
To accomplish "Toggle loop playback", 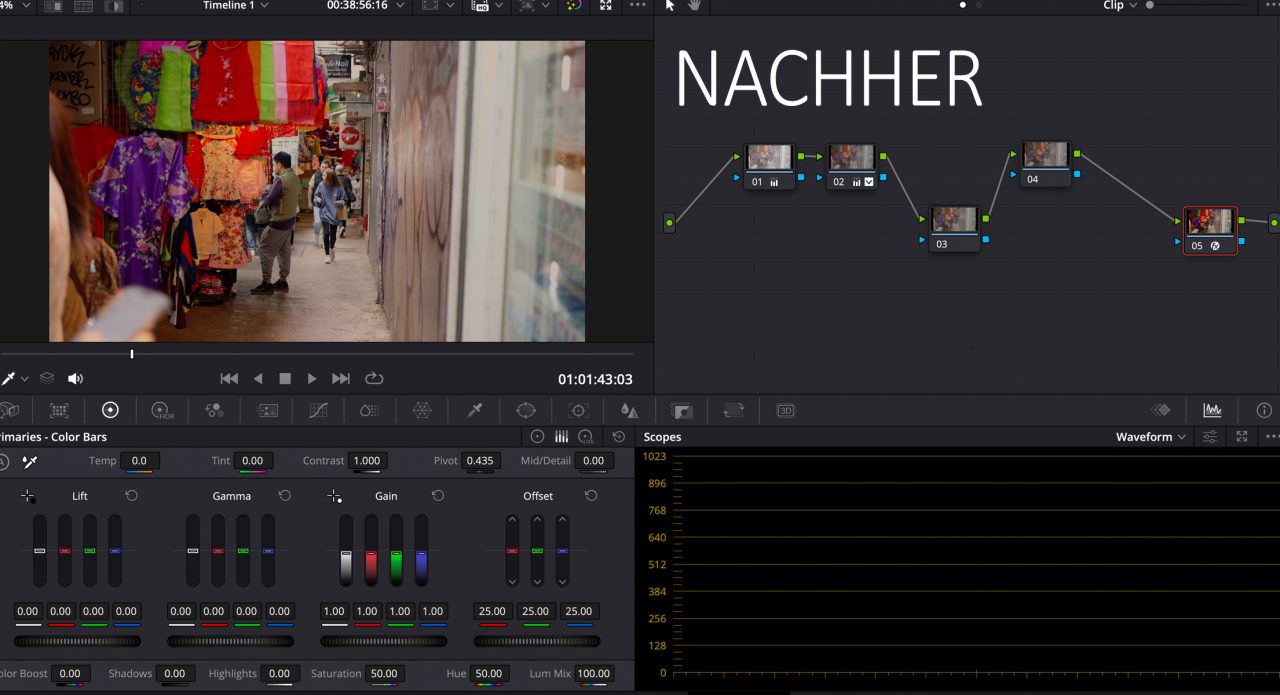I will (x=374, y=379).
